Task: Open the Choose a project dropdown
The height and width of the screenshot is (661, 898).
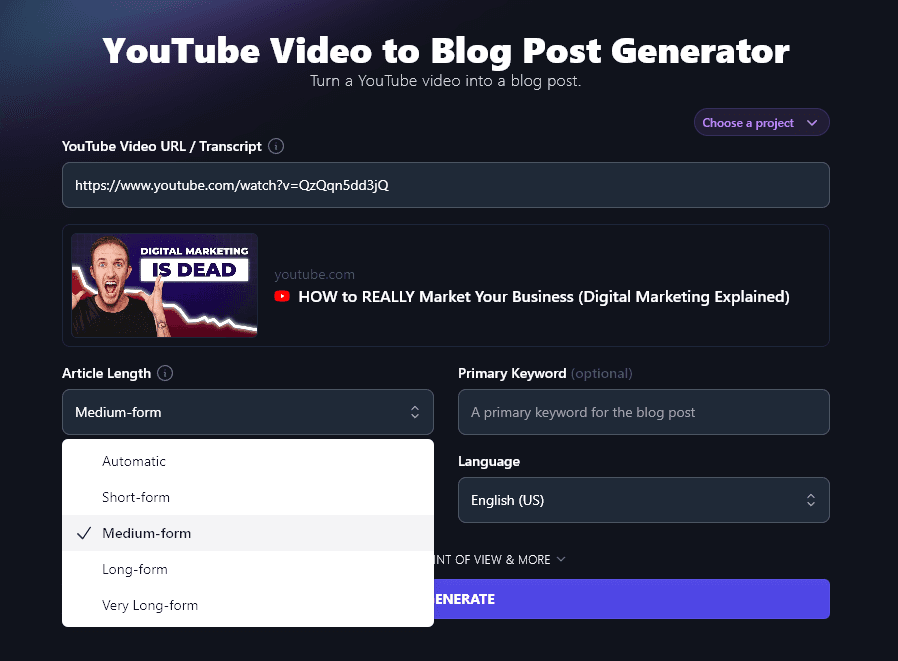Action: point(760,123)
